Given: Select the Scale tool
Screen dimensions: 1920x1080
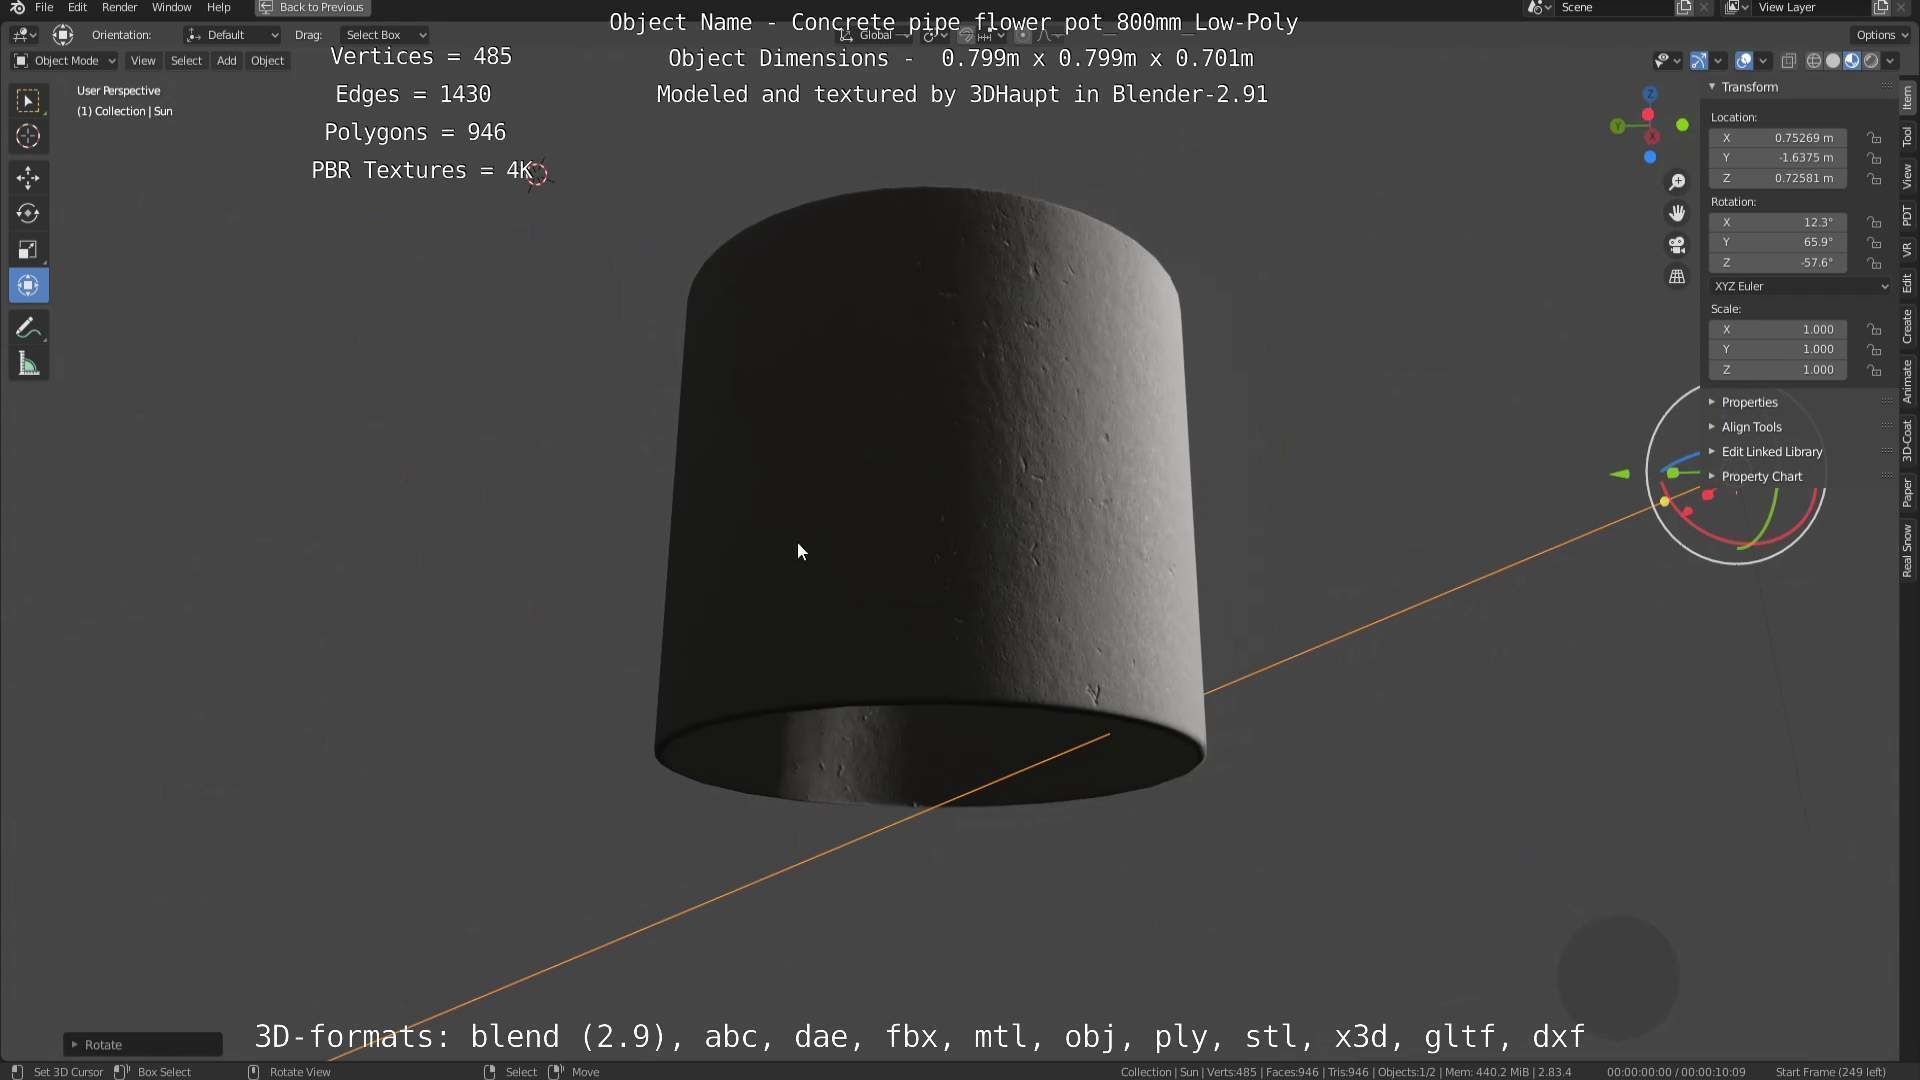Looking at the screenshot, I should 28,250.
